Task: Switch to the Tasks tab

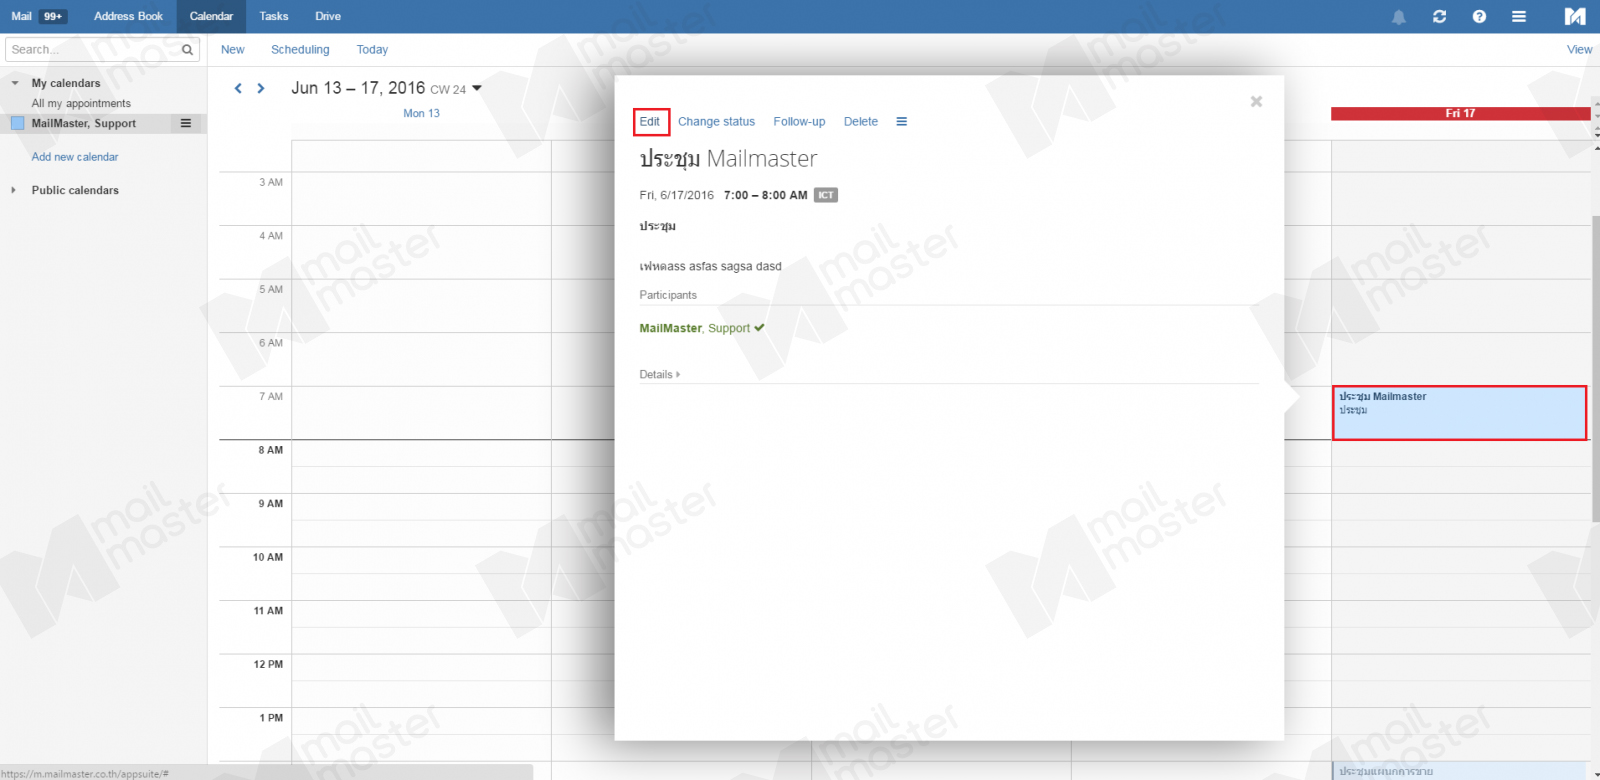Action: (273, 16)
